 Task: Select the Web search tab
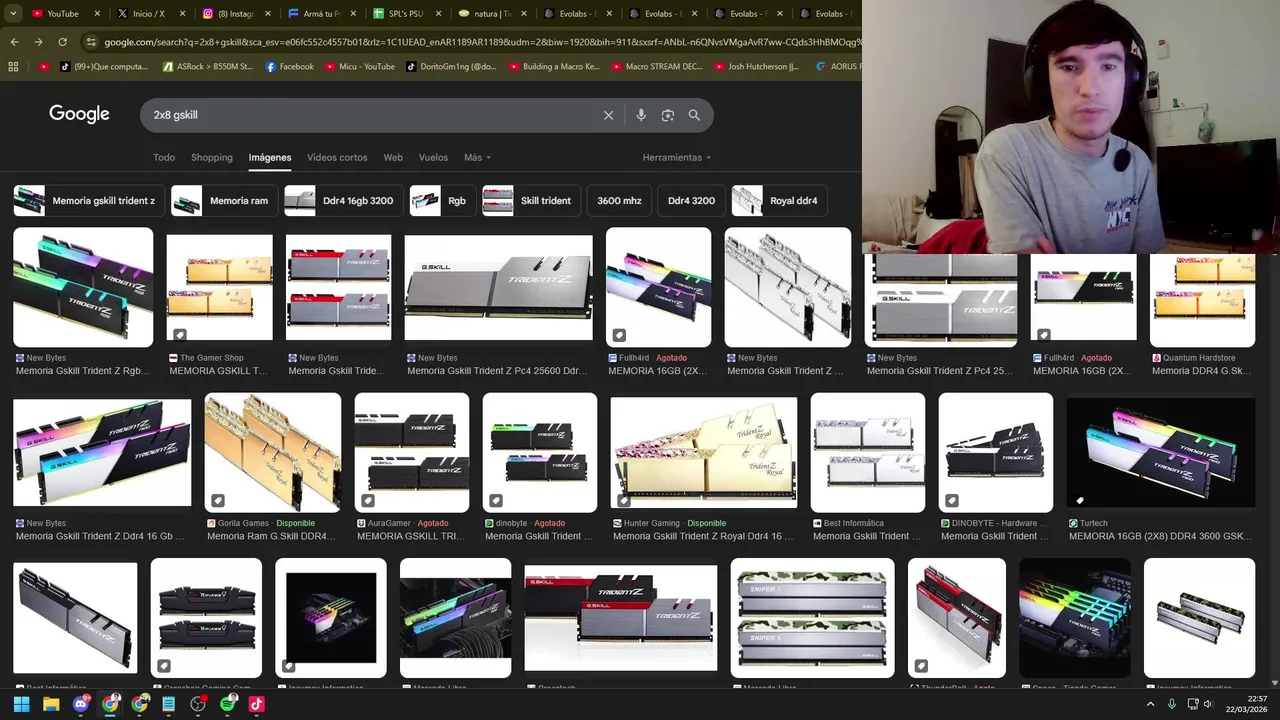(x=393, y=157)
